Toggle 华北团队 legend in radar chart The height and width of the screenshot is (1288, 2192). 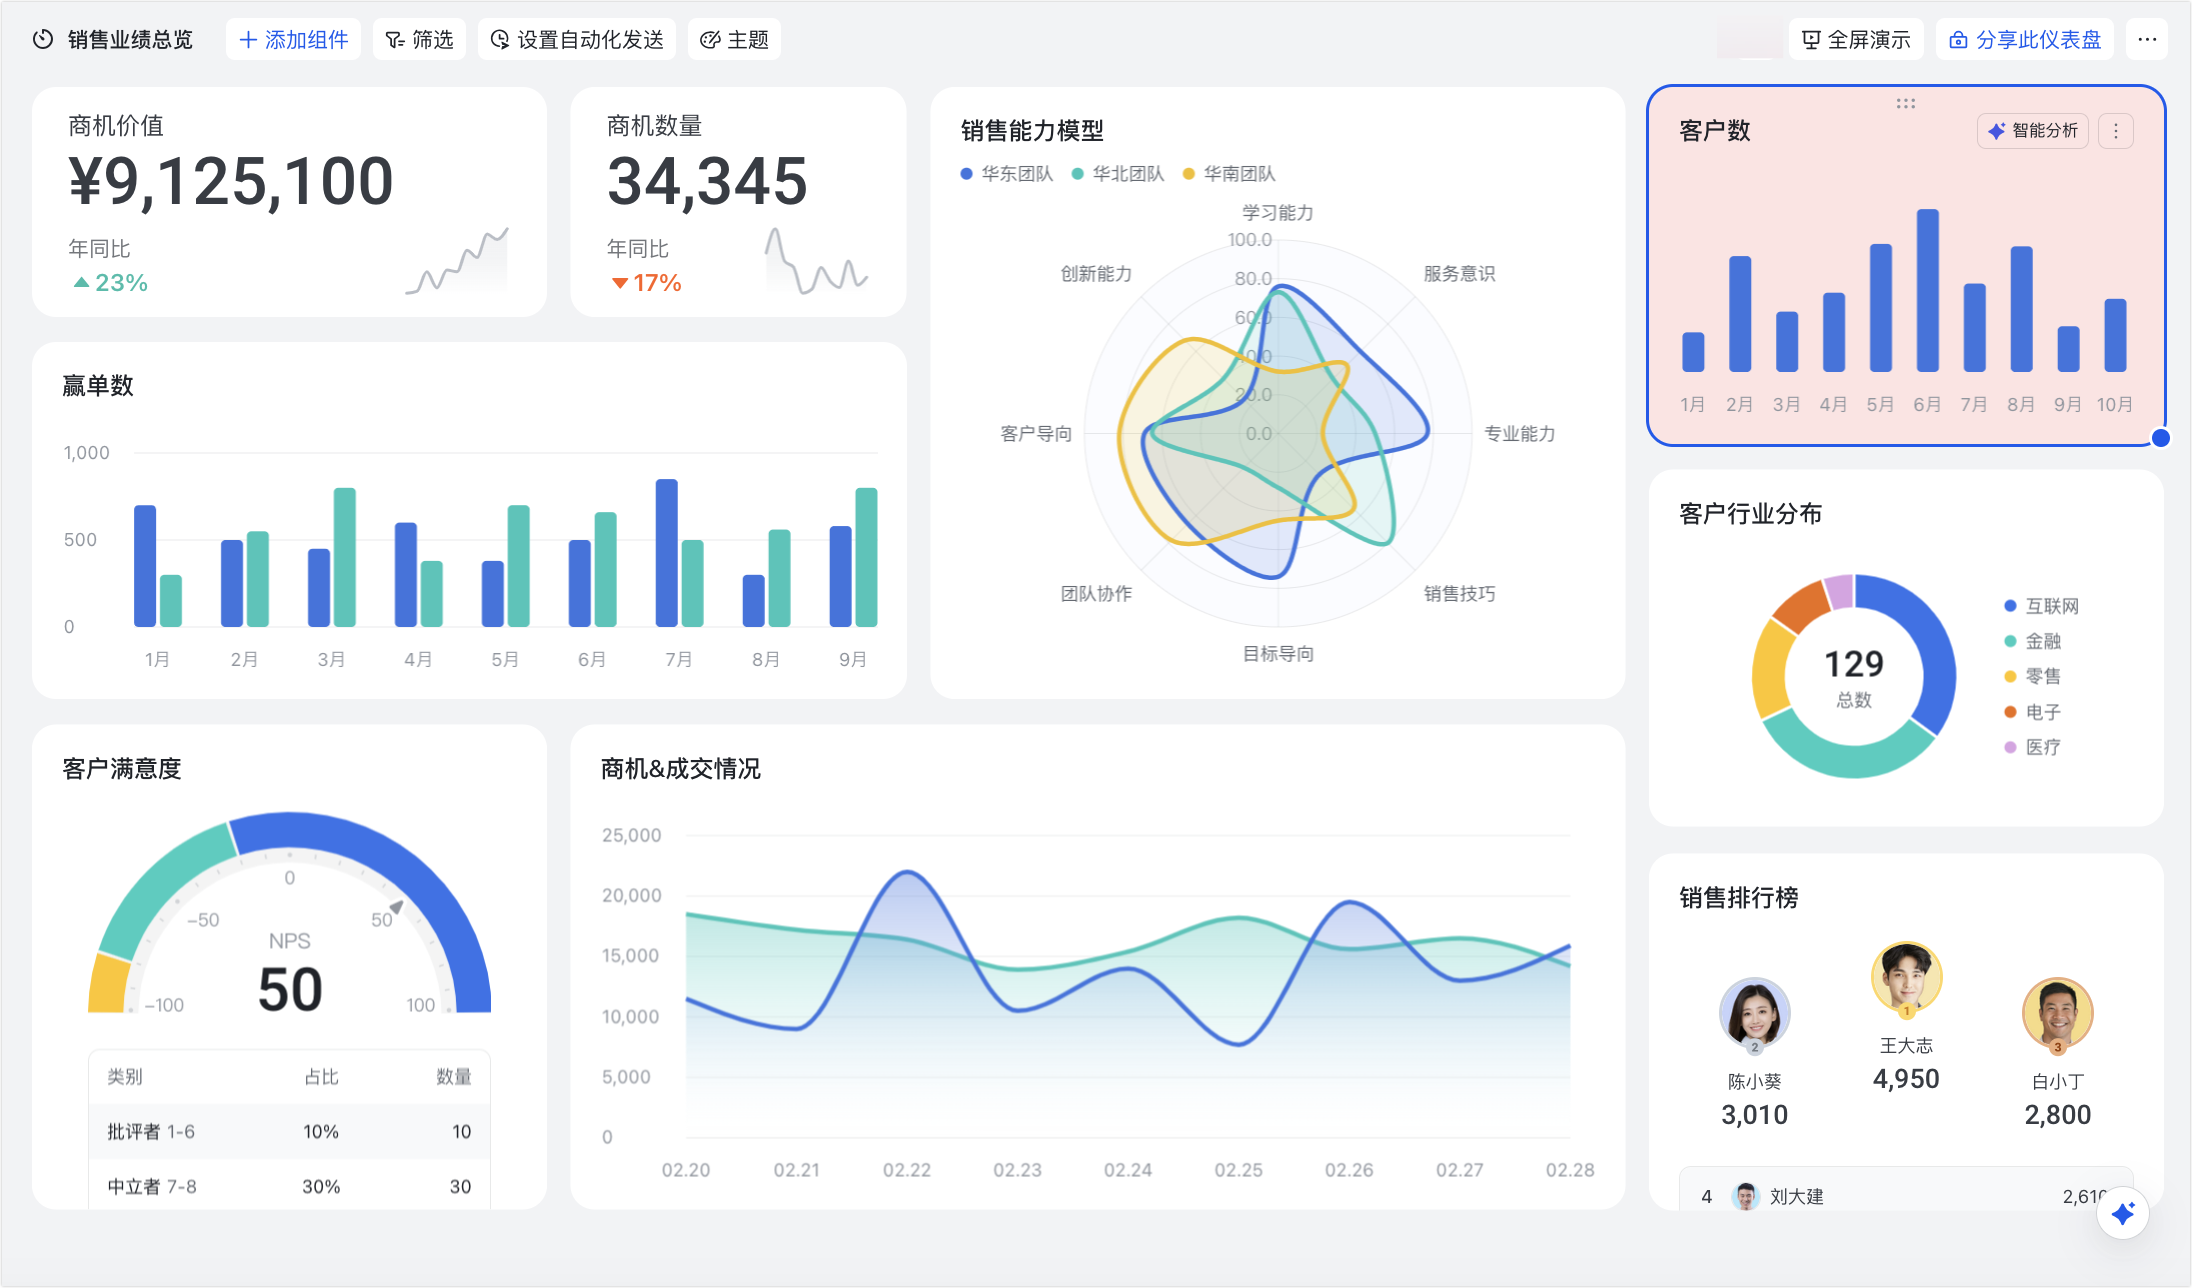pyautogui.click(x=1118, y=174)
